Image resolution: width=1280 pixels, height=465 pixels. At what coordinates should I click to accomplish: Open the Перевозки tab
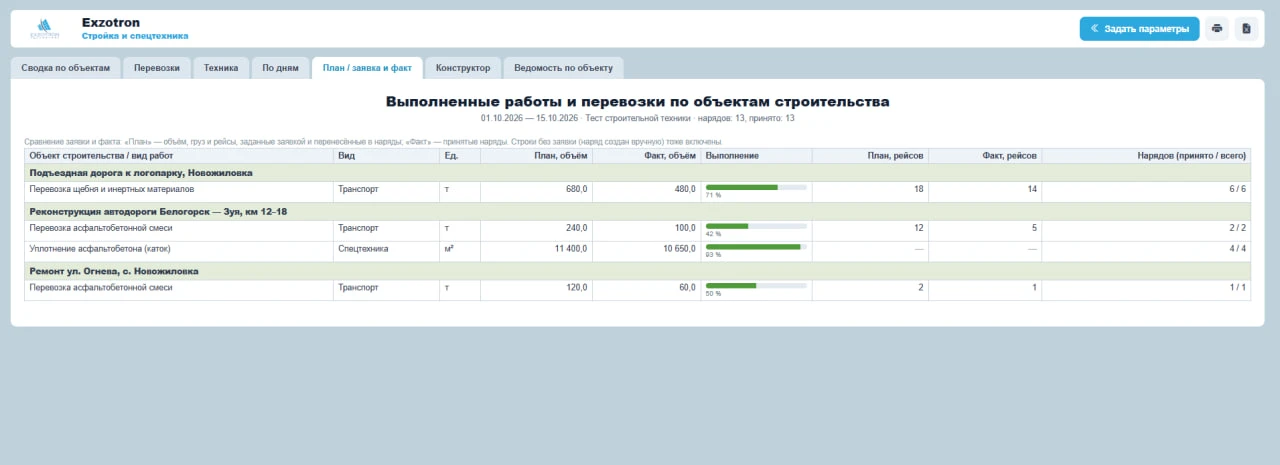point(157,68)
